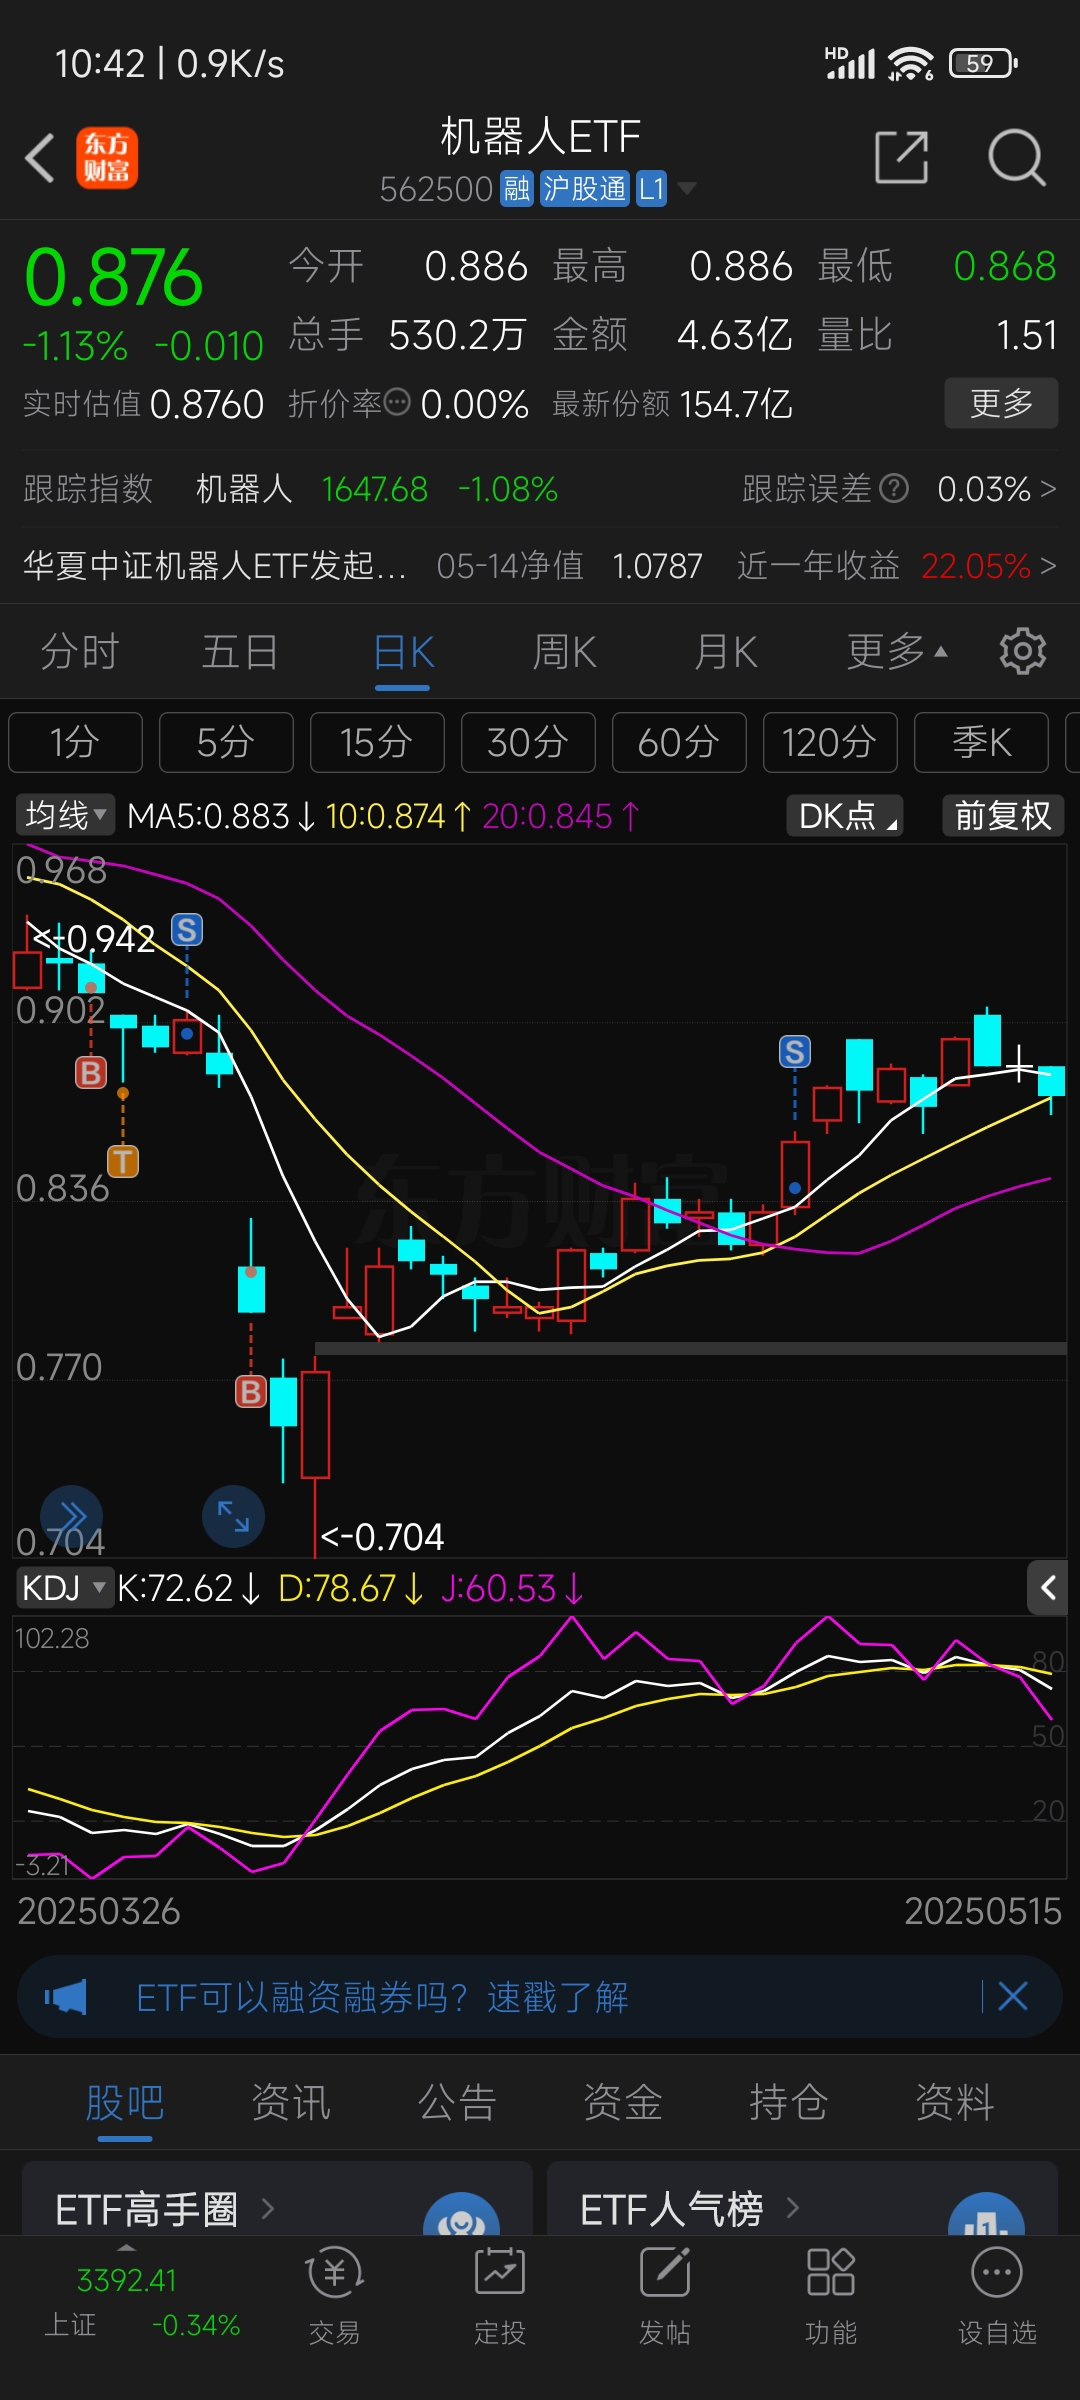Open the 股吧 tab
This screenshot has width=1080, height=2400.
125,2102
